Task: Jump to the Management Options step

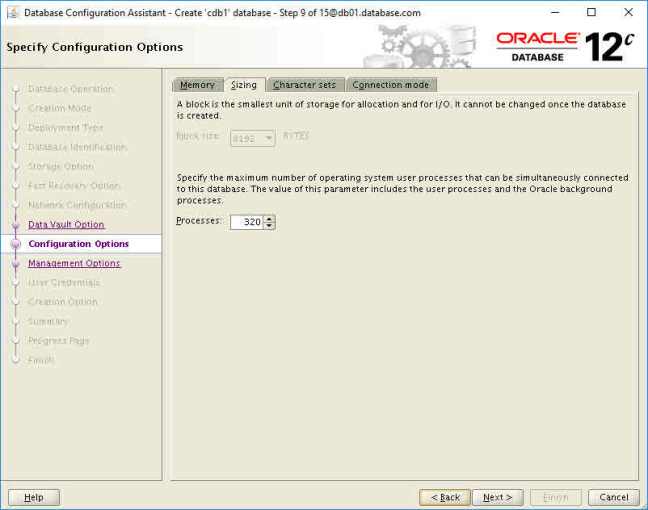Action: point(74,264)
